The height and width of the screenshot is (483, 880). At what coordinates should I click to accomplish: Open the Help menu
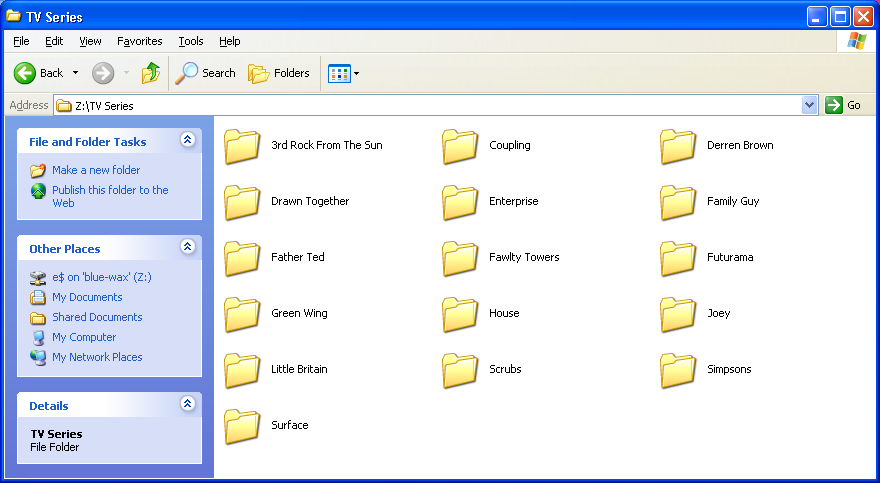tap(230, 41)
